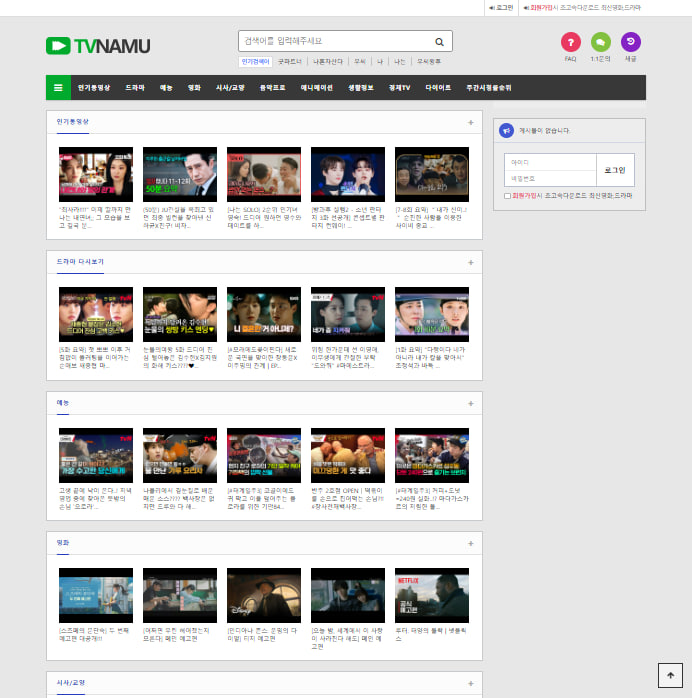
Task: Open the '[인디아나 존스' teaser title
Action: [x=263, y=635]
